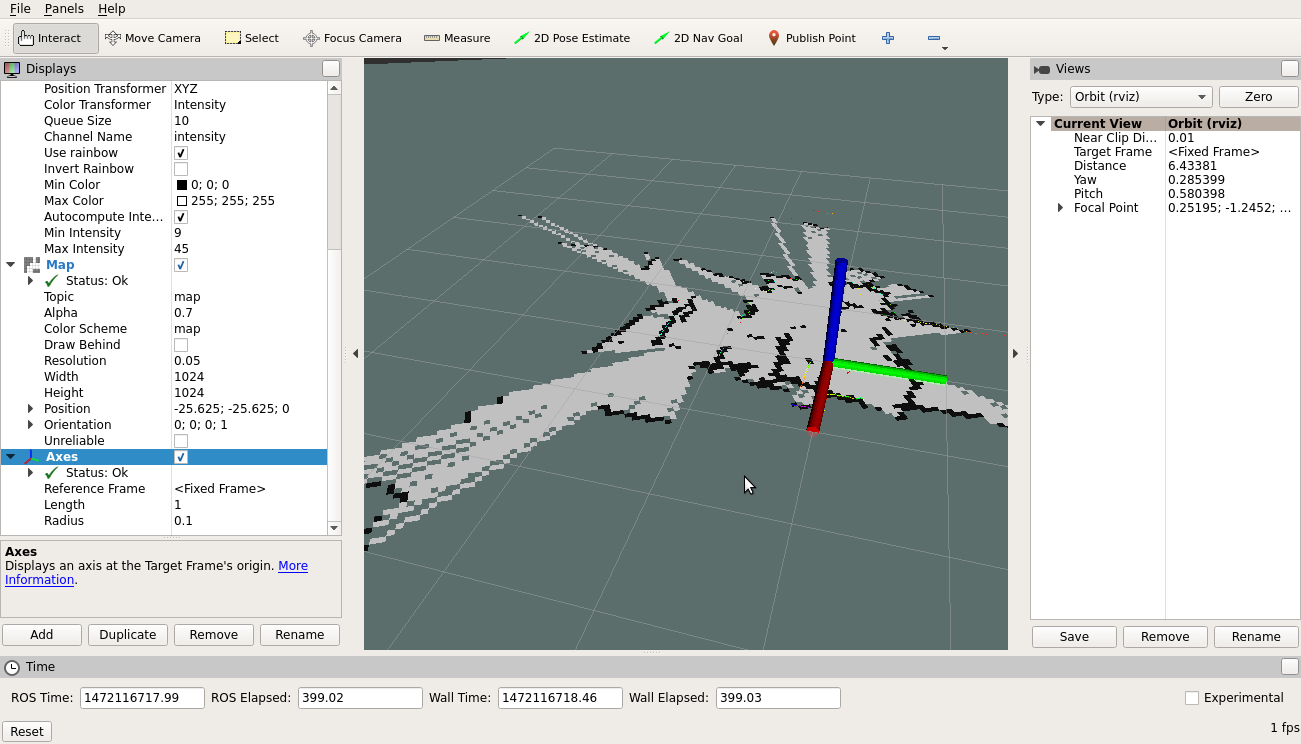Close the Time panel with its corner button
This screenshot has height=744, width=1301.
[1290, 667]
